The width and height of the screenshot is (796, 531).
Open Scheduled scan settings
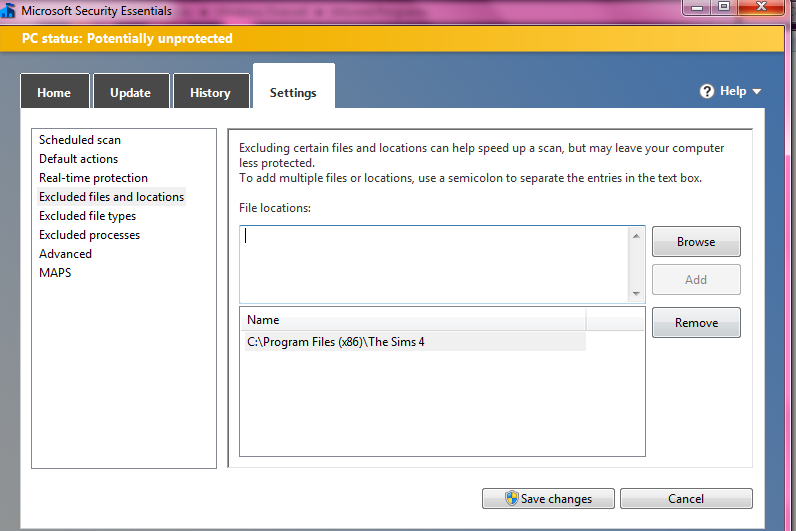80,140
